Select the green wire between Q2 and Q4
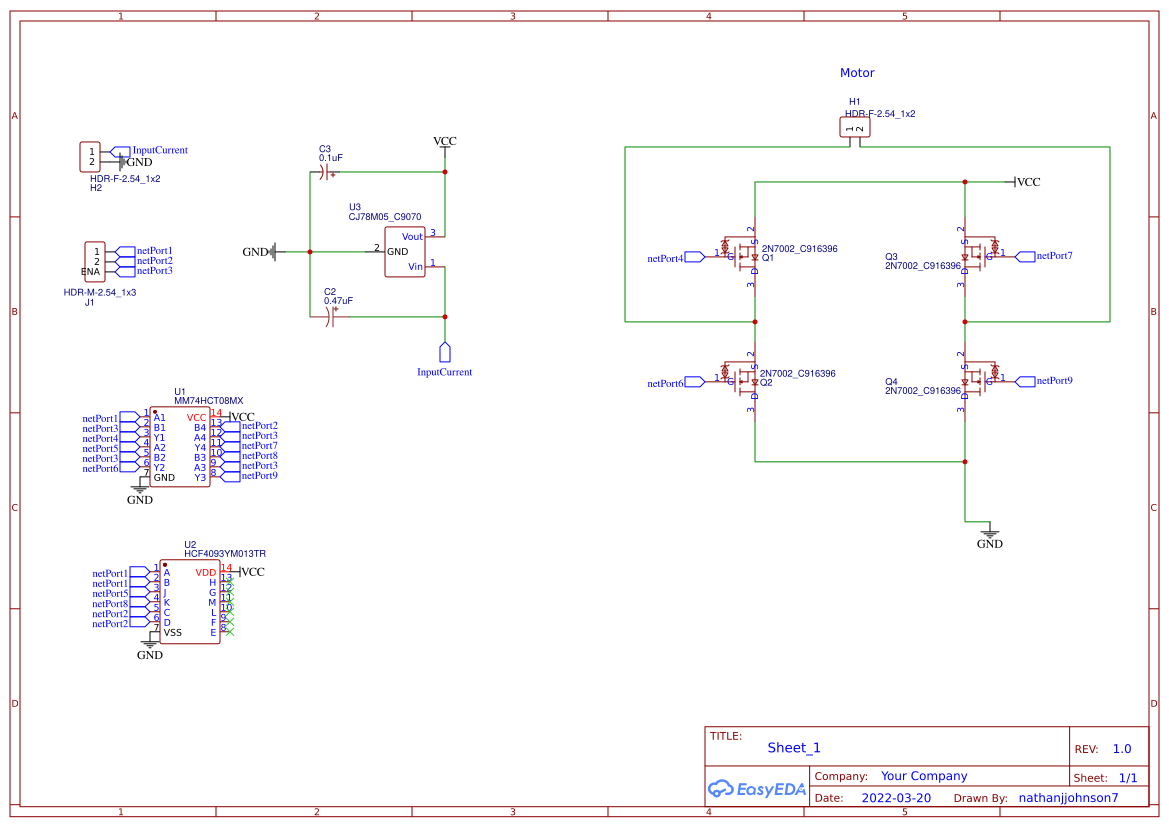This screenshot has height=827, width=1169. [858, 462]
